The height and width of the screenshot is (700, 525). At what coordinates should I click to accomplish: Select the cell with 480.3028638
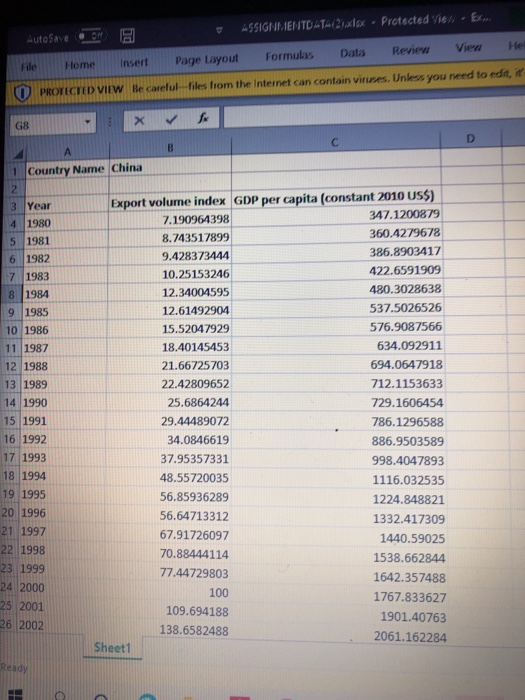(336, 289)
